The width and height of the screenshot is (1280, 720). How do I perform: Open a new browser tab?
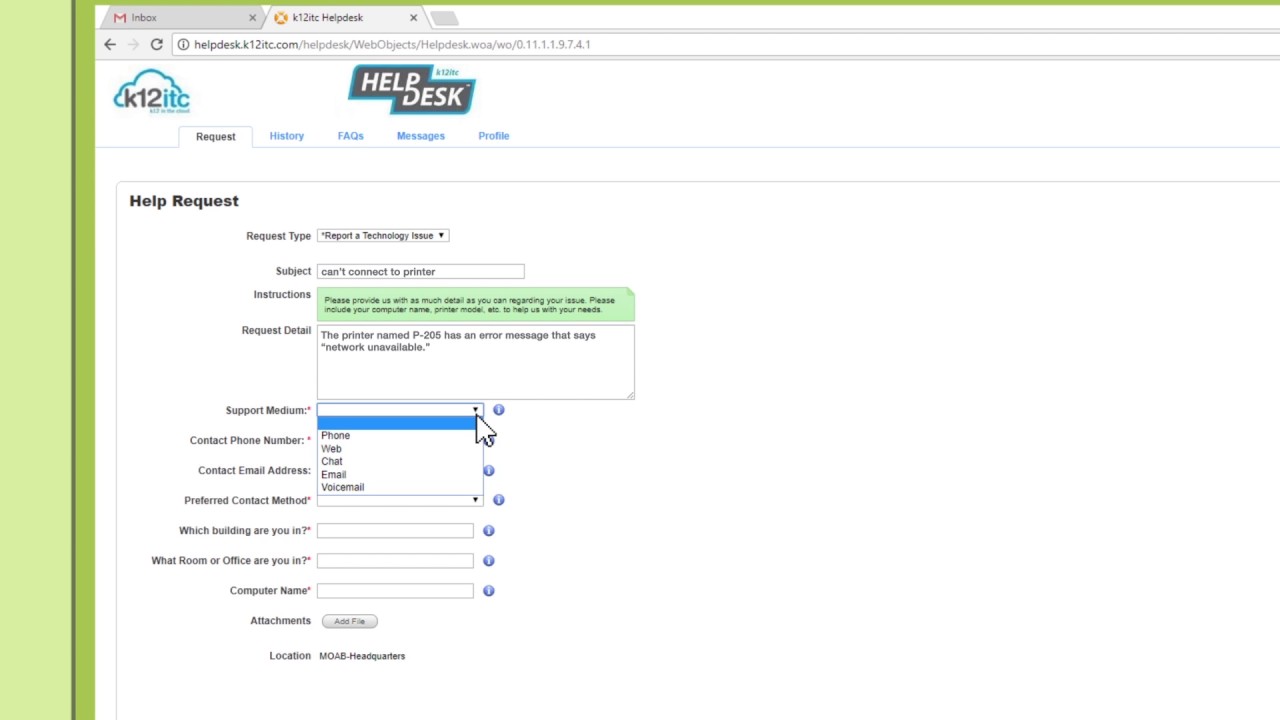pyautogui.click(x=444, y=18)
